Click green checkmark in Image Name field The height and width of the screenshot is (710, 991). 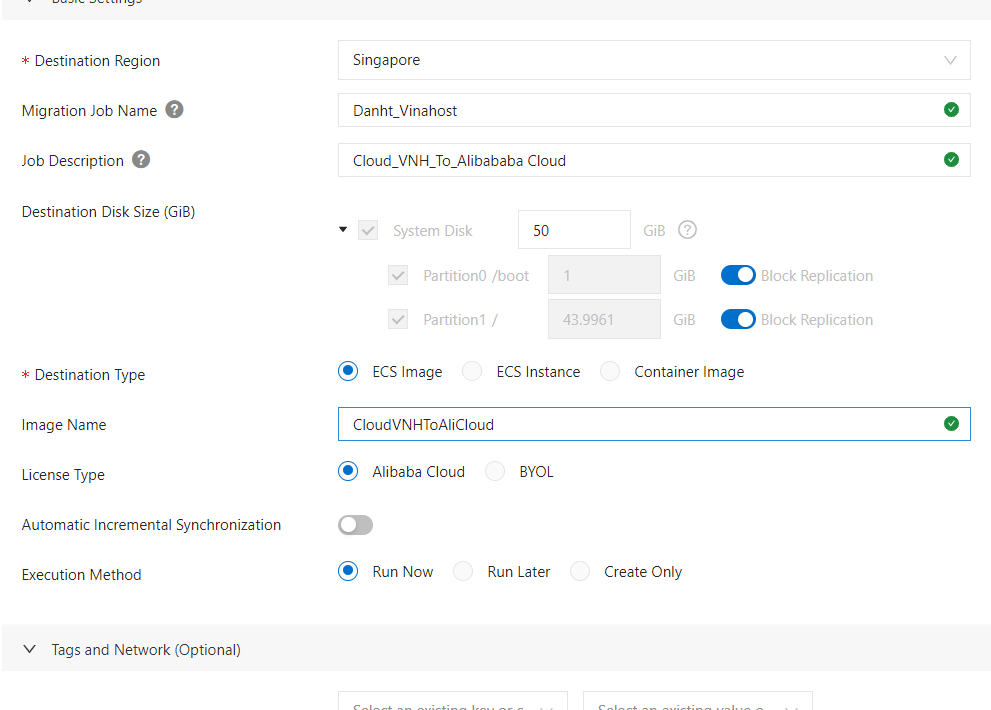[x=951, y=424]
